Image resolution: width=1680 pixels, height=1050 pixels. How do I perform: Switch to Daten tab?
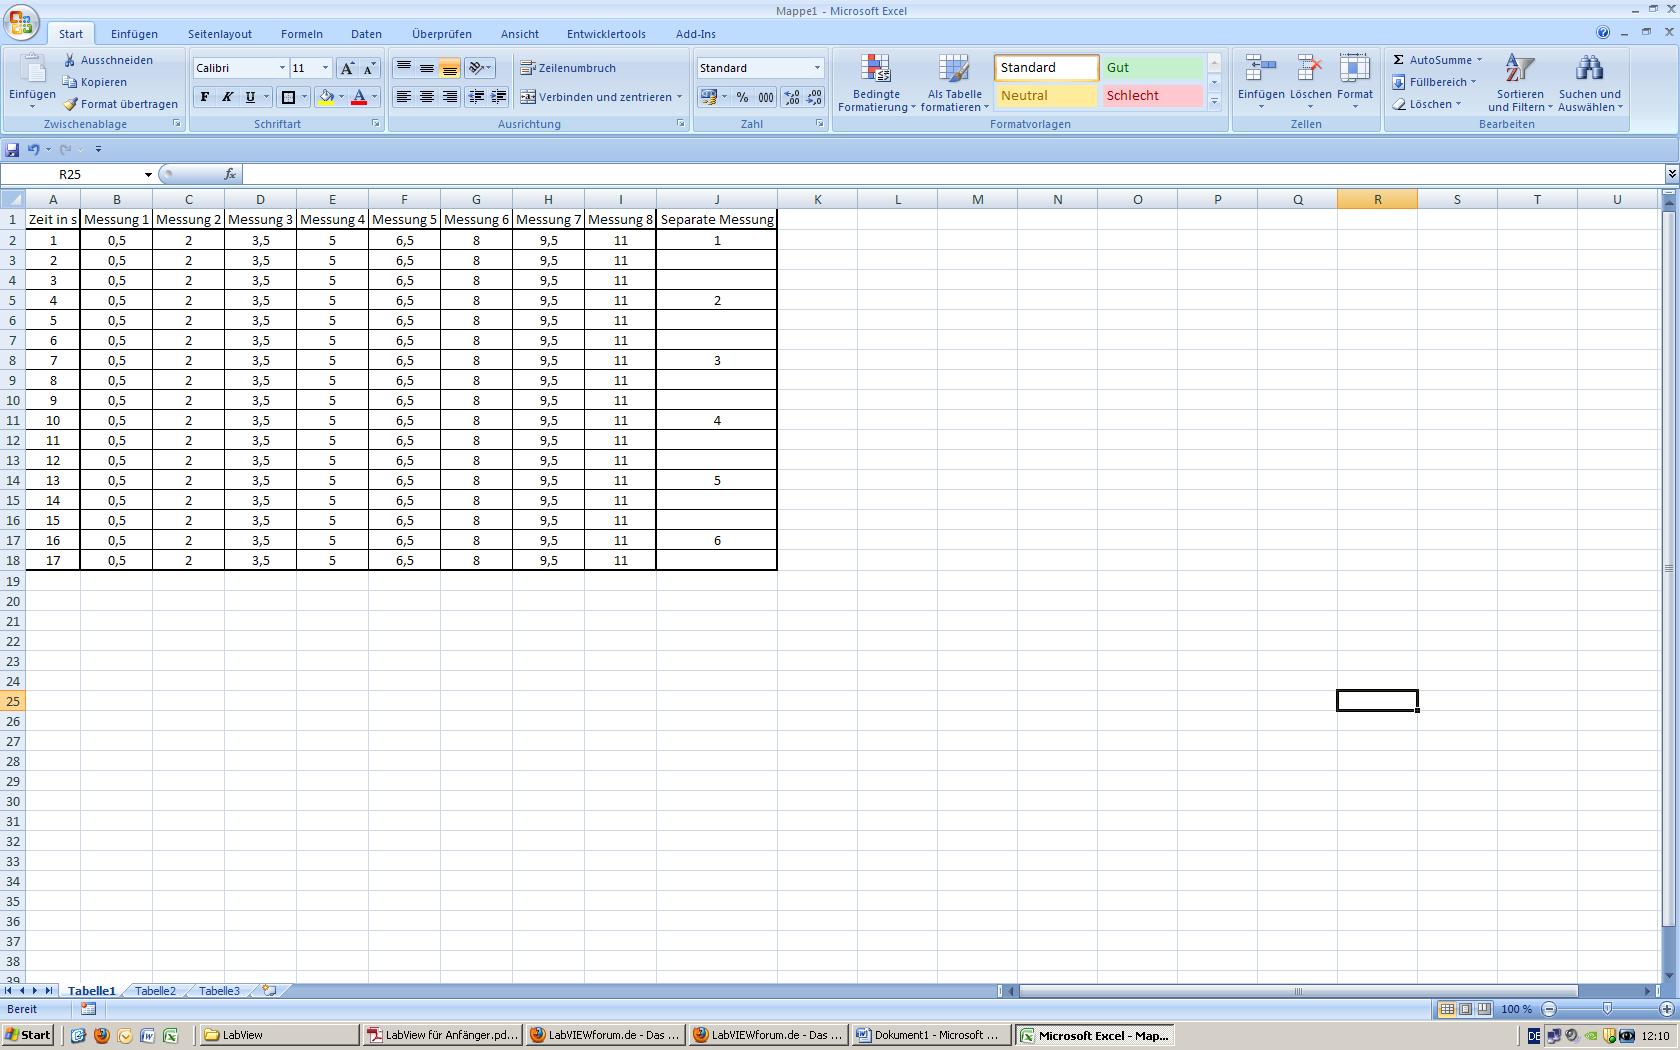point(366,34)
